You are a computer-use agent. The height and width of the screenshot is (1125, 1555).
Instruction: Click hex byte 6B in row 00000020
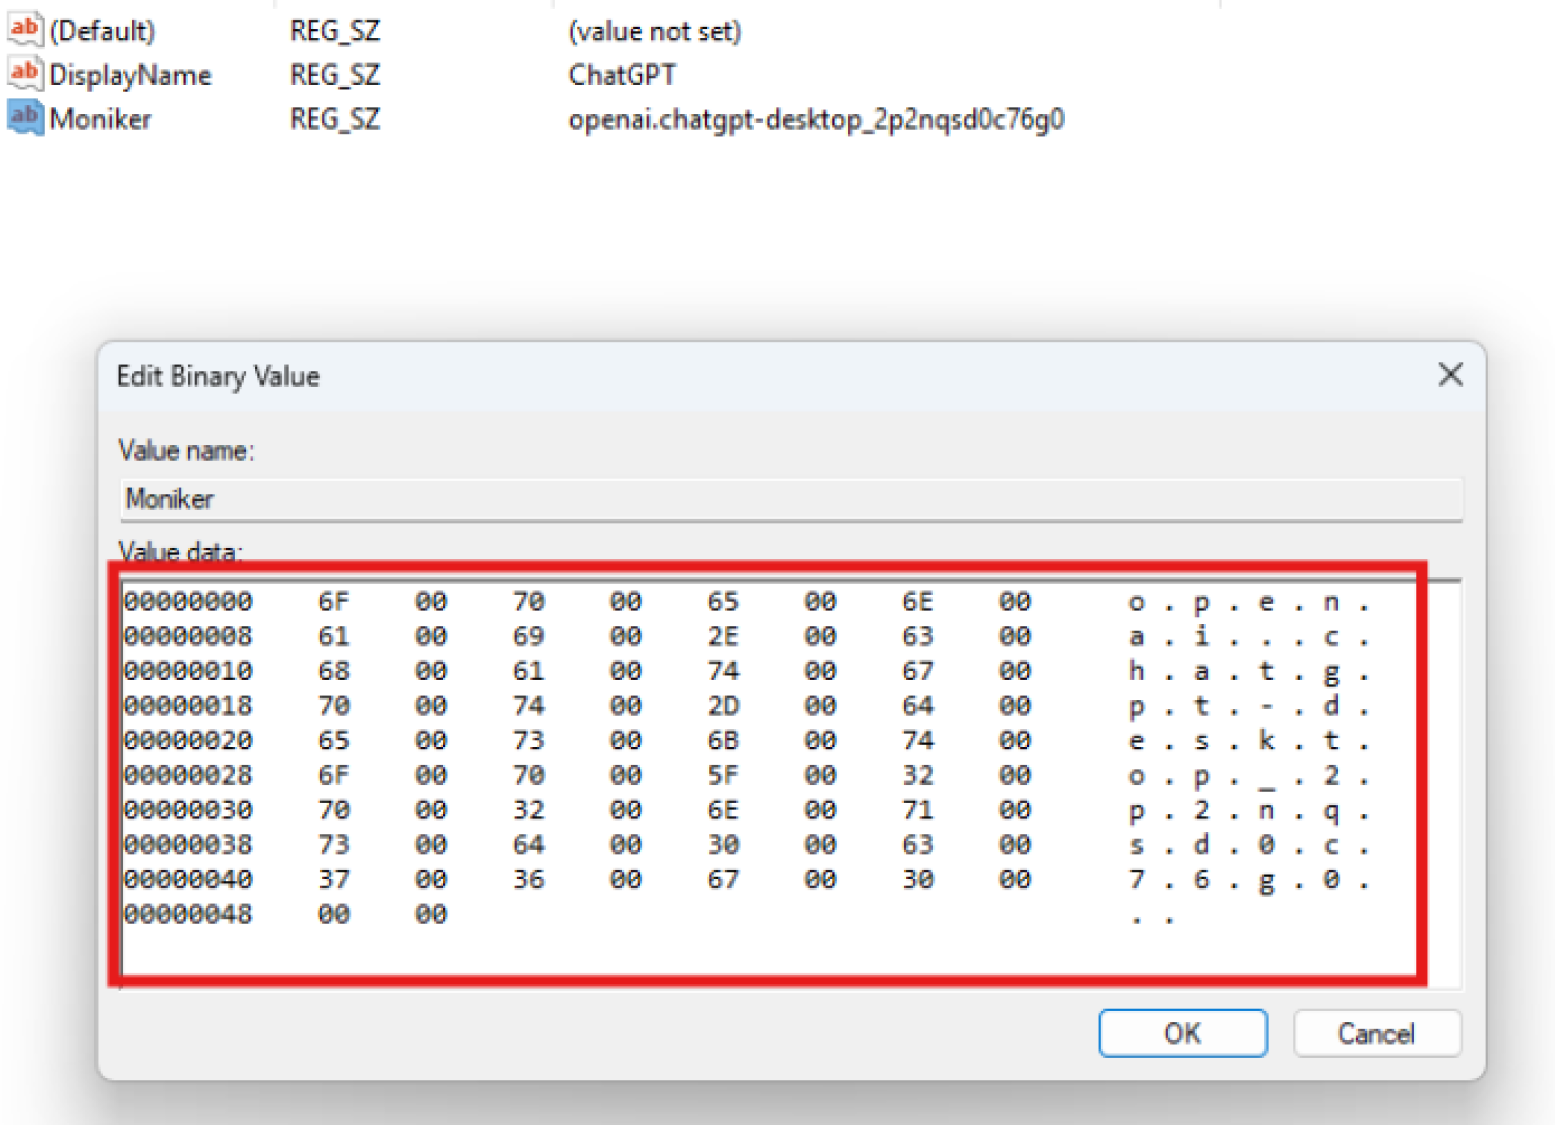(x=723, y=741)
